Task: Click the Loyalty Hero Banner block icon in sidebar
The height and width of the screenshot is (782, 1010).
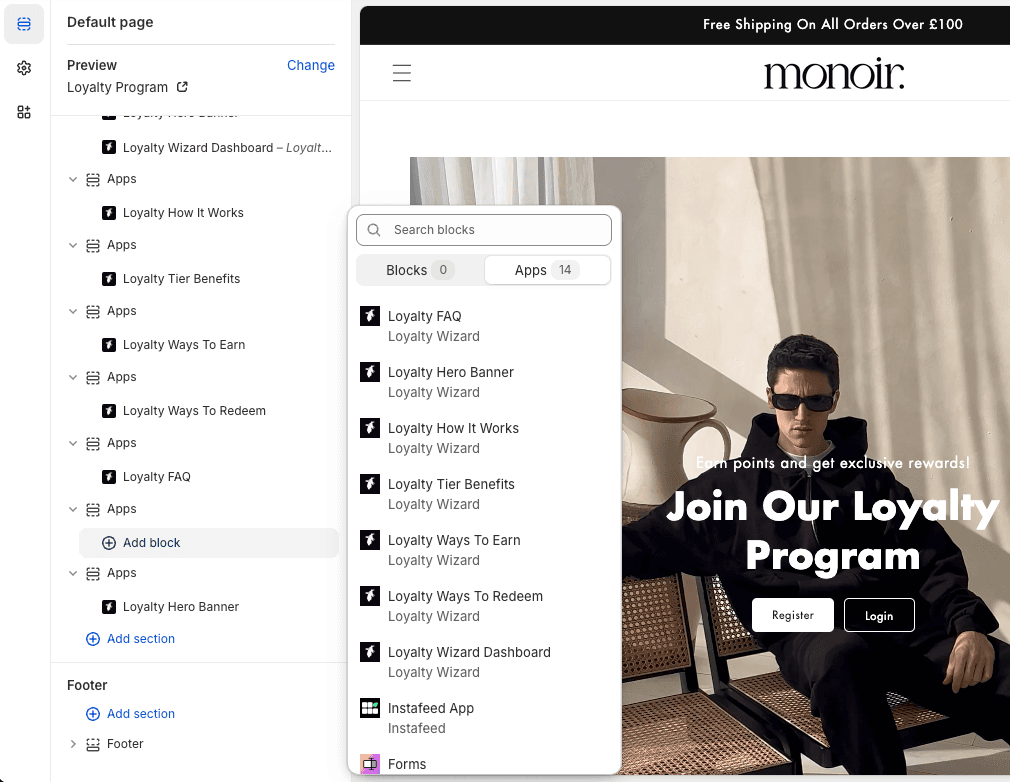Action: (108, 606)
